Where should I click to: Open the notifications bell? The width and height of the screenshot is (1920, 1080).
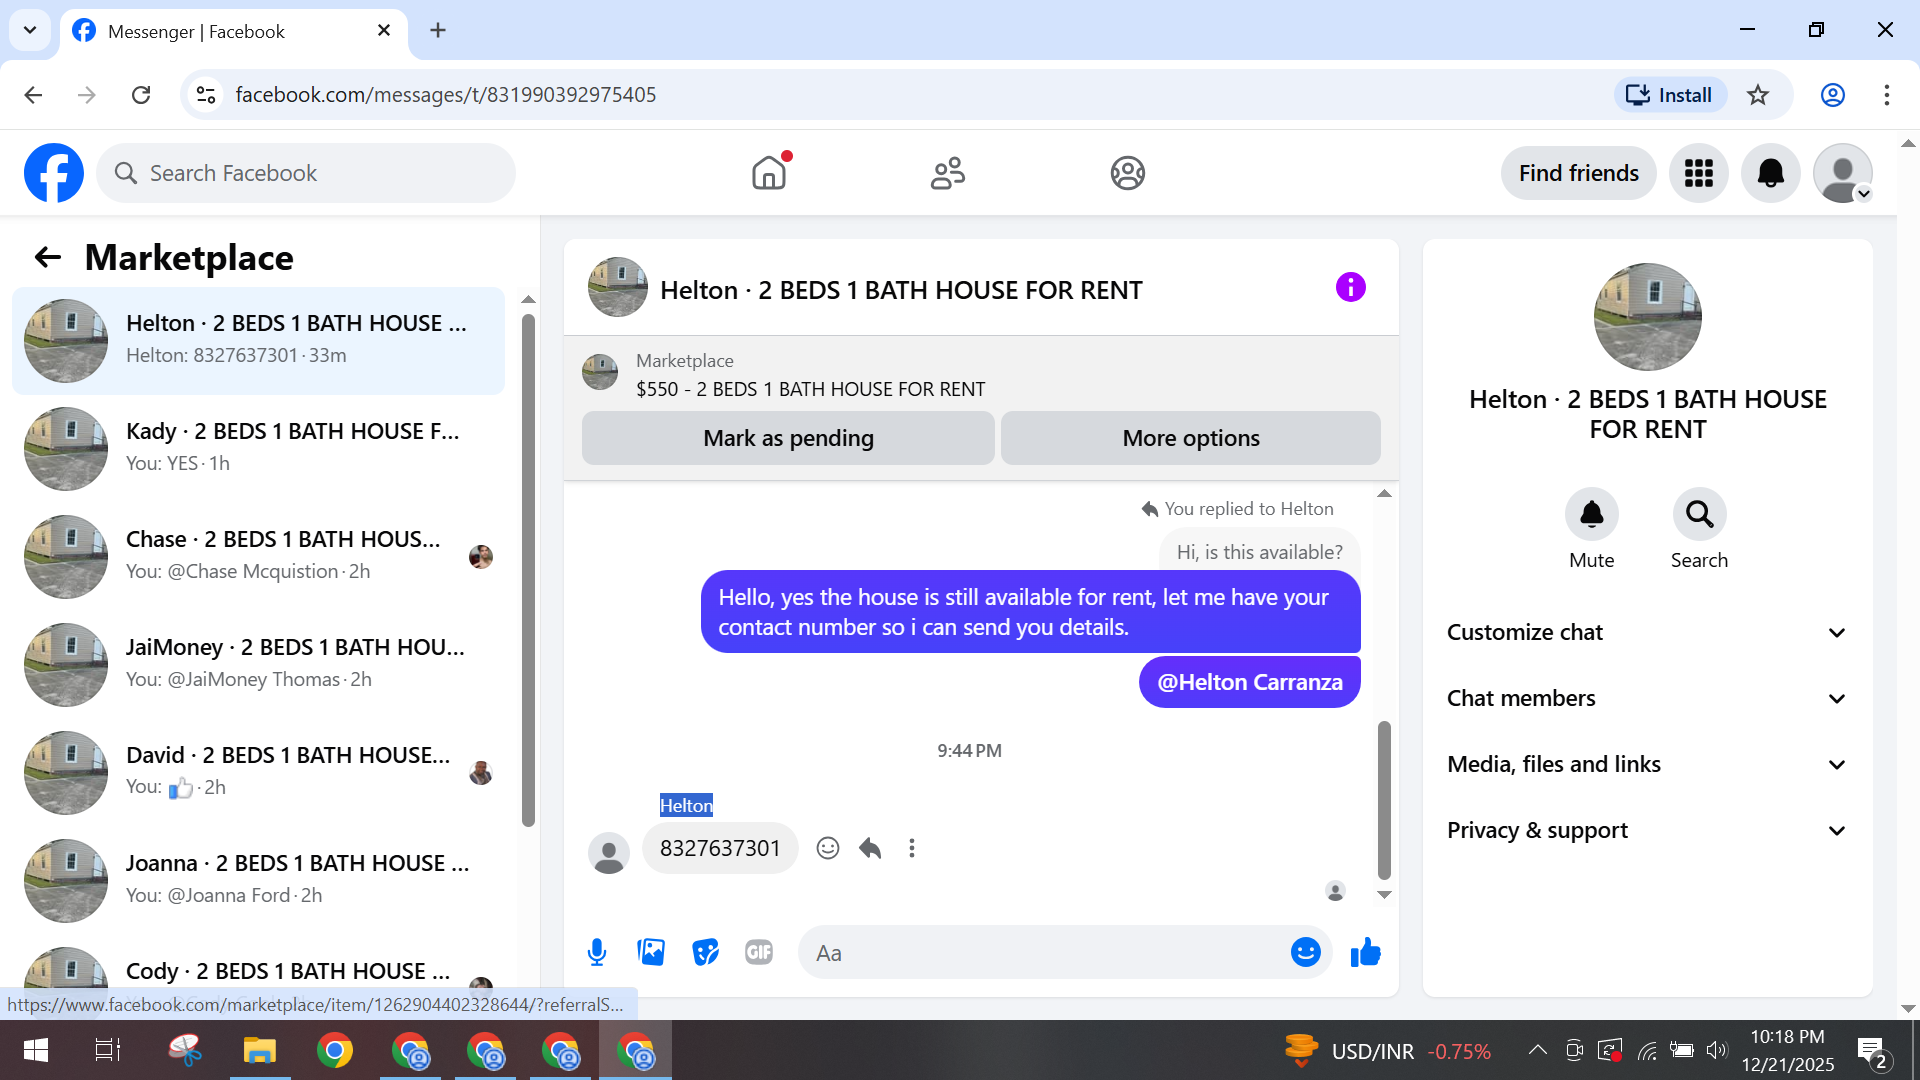coord(1771,173)
